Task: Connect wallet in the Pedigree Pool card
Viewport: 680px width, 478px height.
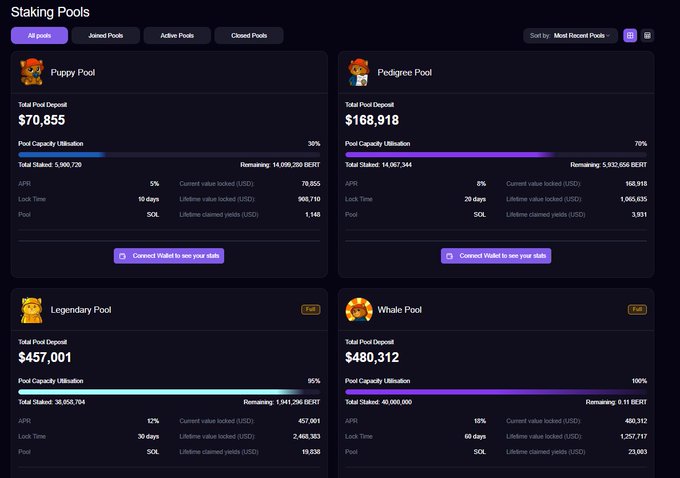Action: coord(496,256)
